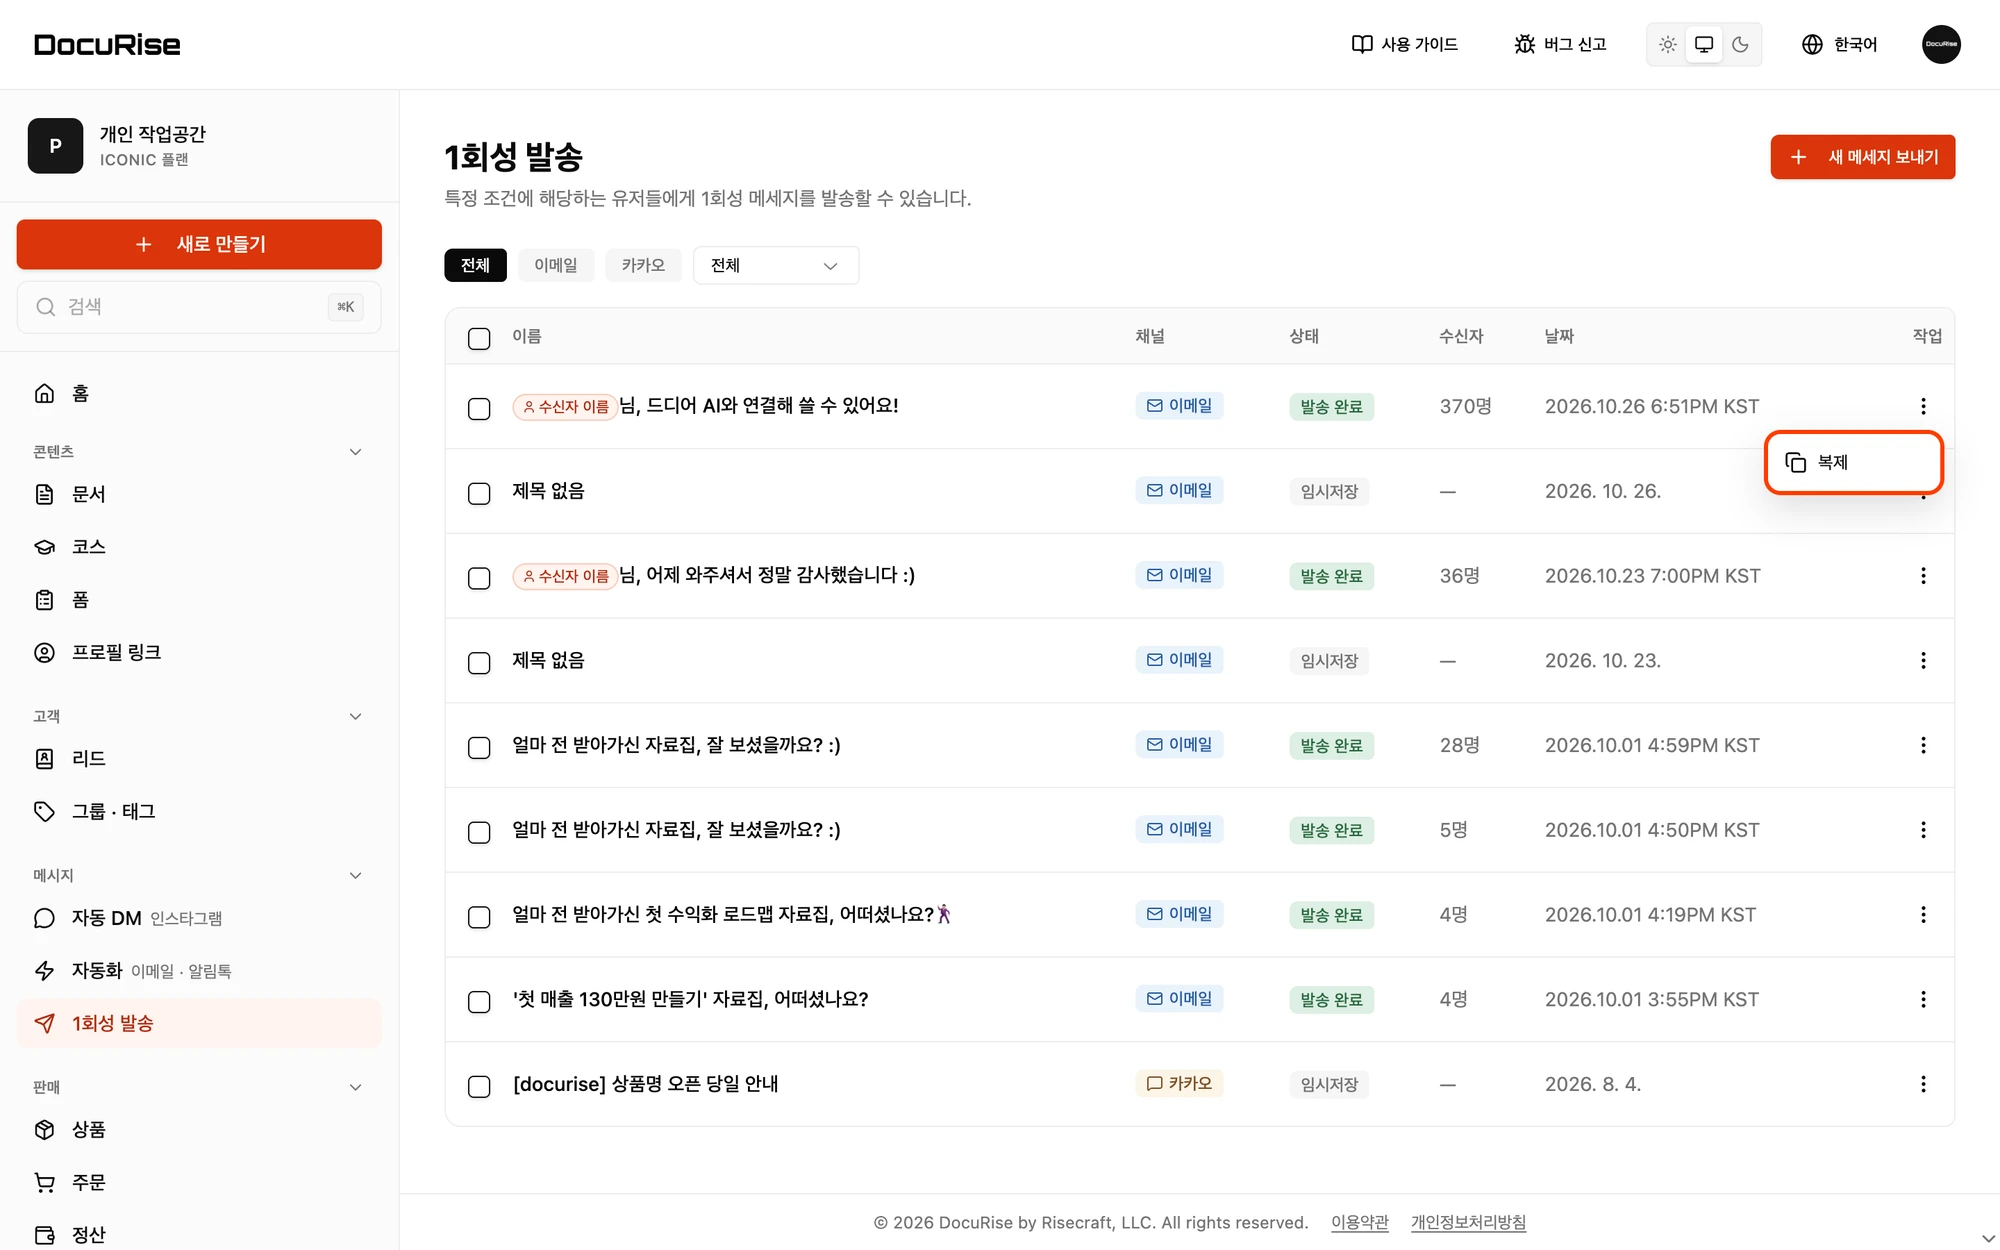This screenshot has width=2000, height=1250.
Task: Check the 제목 없음 2026. 10. 23. row
Action: pyautogui.click(x=479, y=662)
